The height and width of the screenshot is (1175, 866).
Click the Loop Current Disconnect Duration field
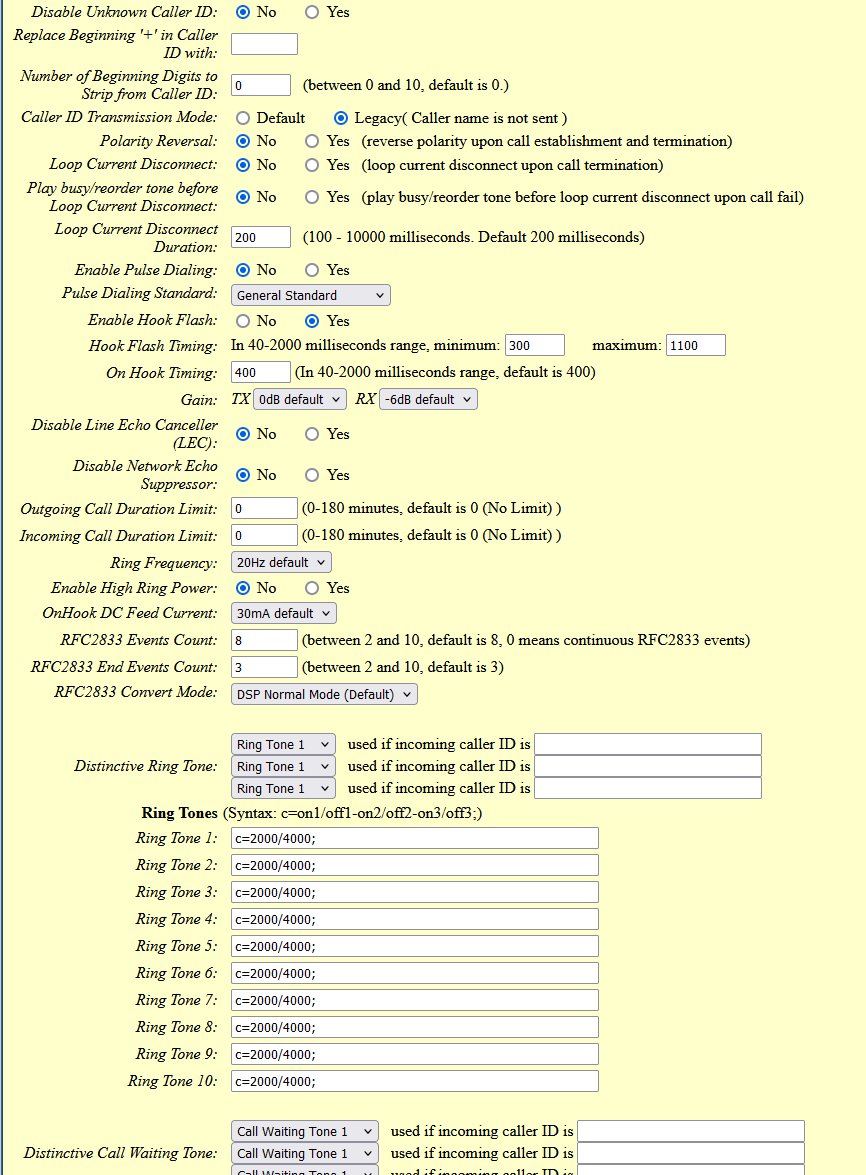(261, 238)
